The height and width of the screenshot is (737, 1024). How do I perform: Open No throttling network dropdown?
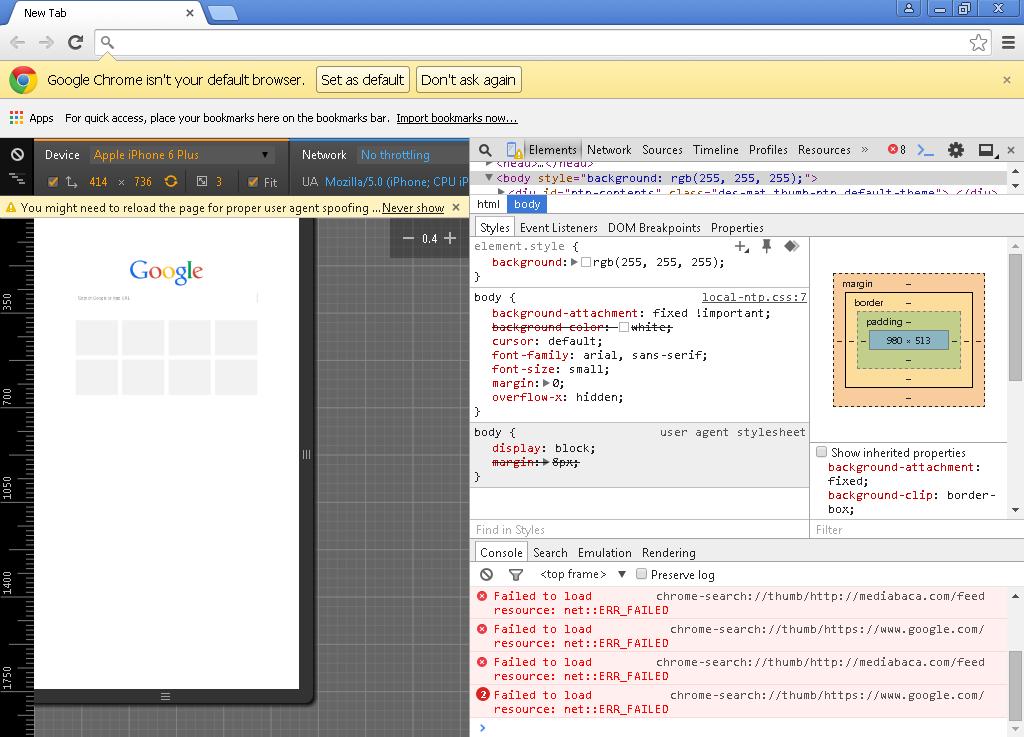click(396, 155)
